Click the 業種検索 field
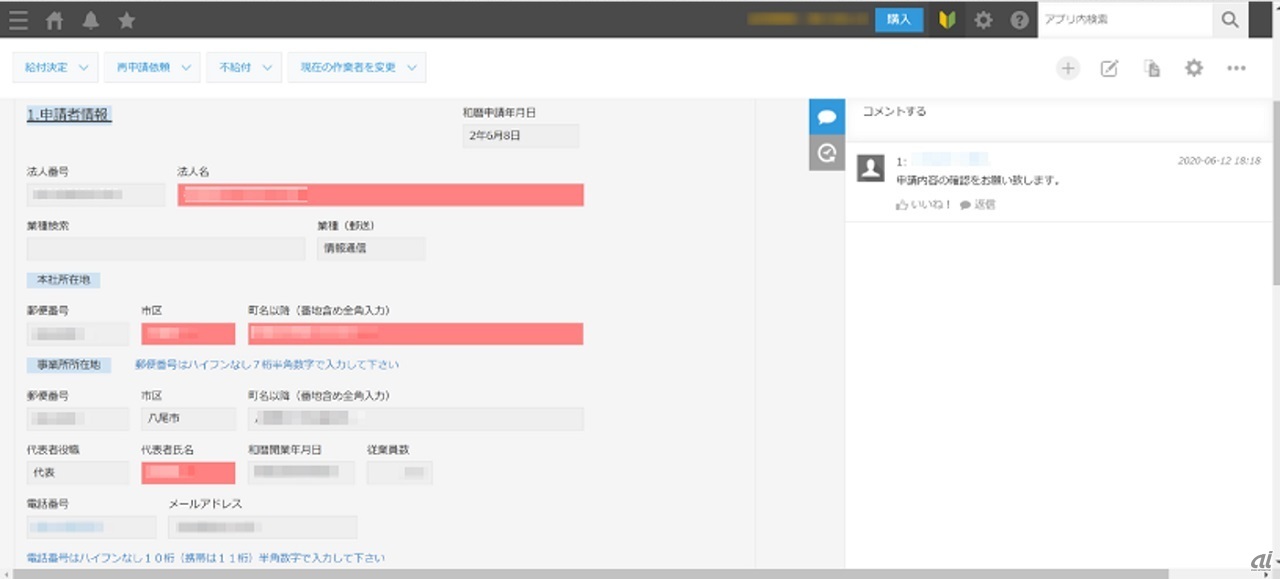1280x579 pixels. (x=166, y=249)
